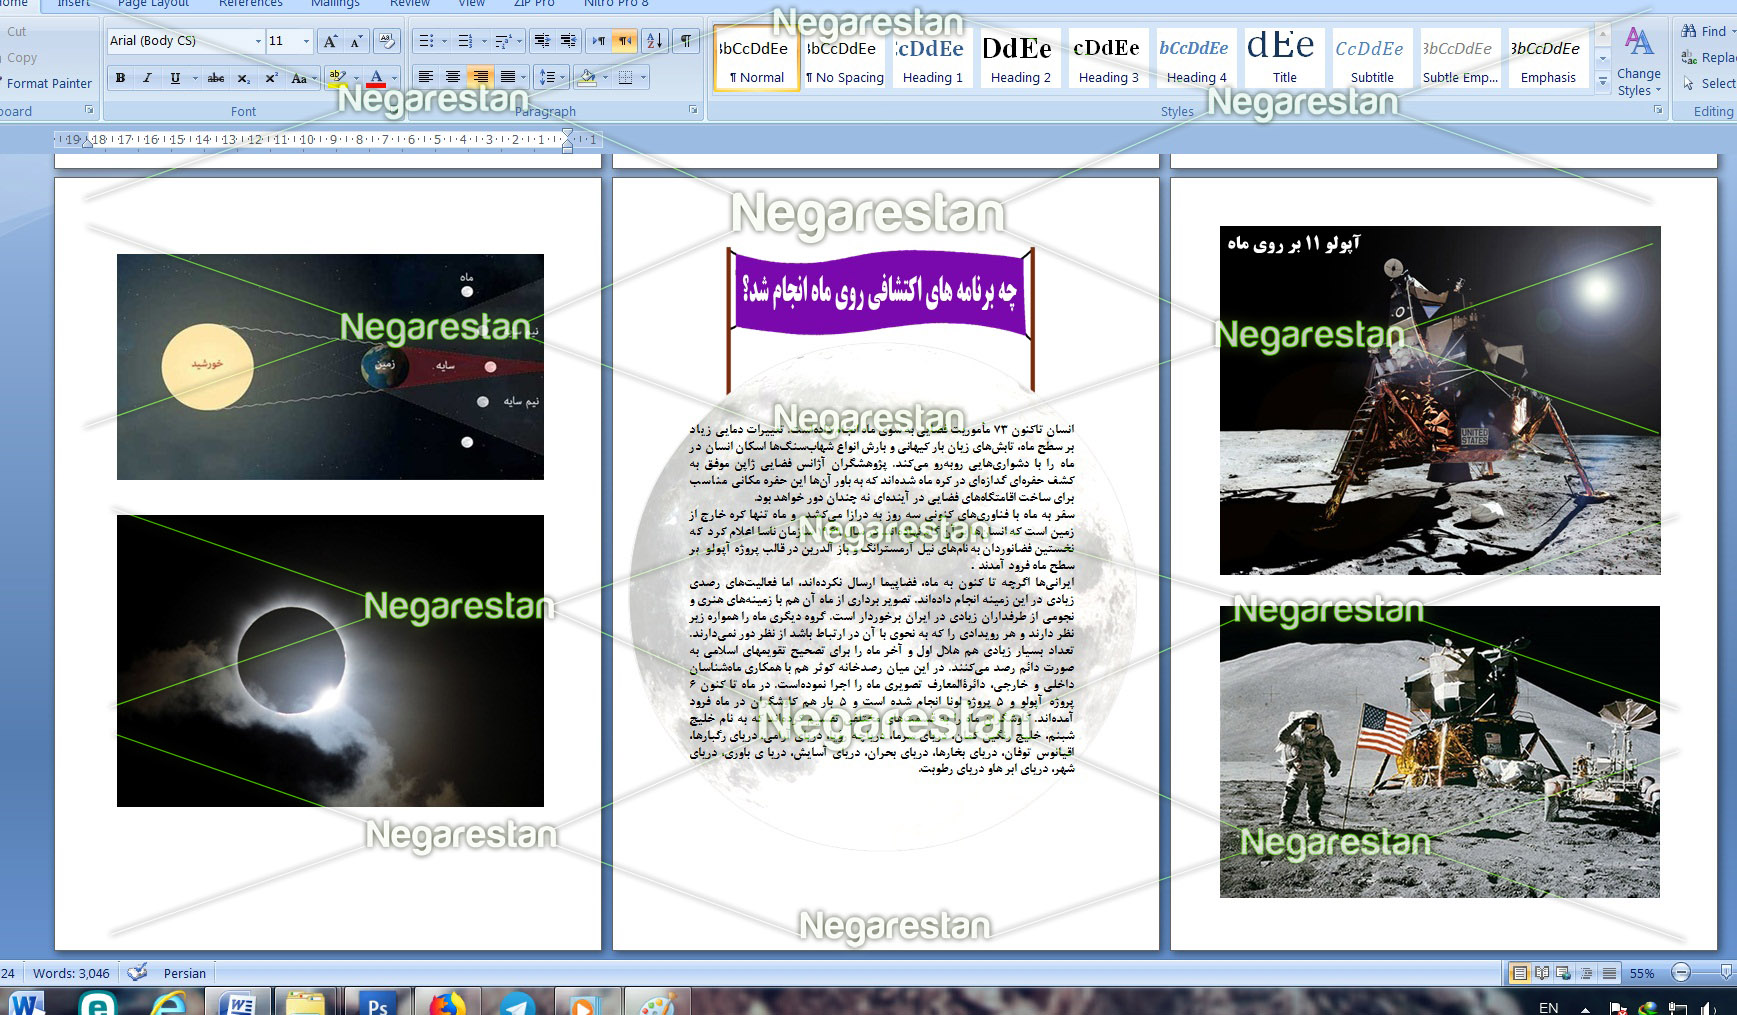Click the Shading paint bucket icon
1737x1015 pixels.
[586, 77]
